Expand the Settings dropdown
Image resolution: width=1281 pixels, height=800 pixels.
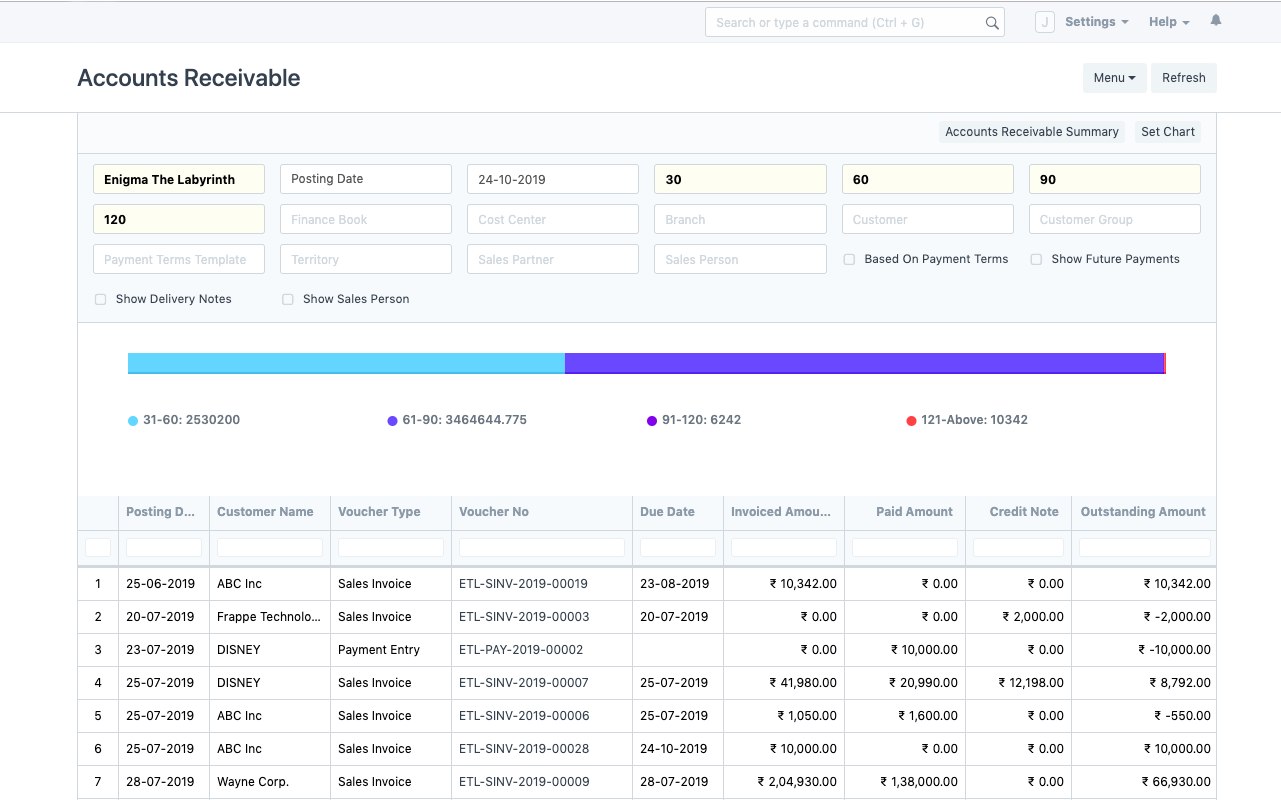(x=1096, y=22)
